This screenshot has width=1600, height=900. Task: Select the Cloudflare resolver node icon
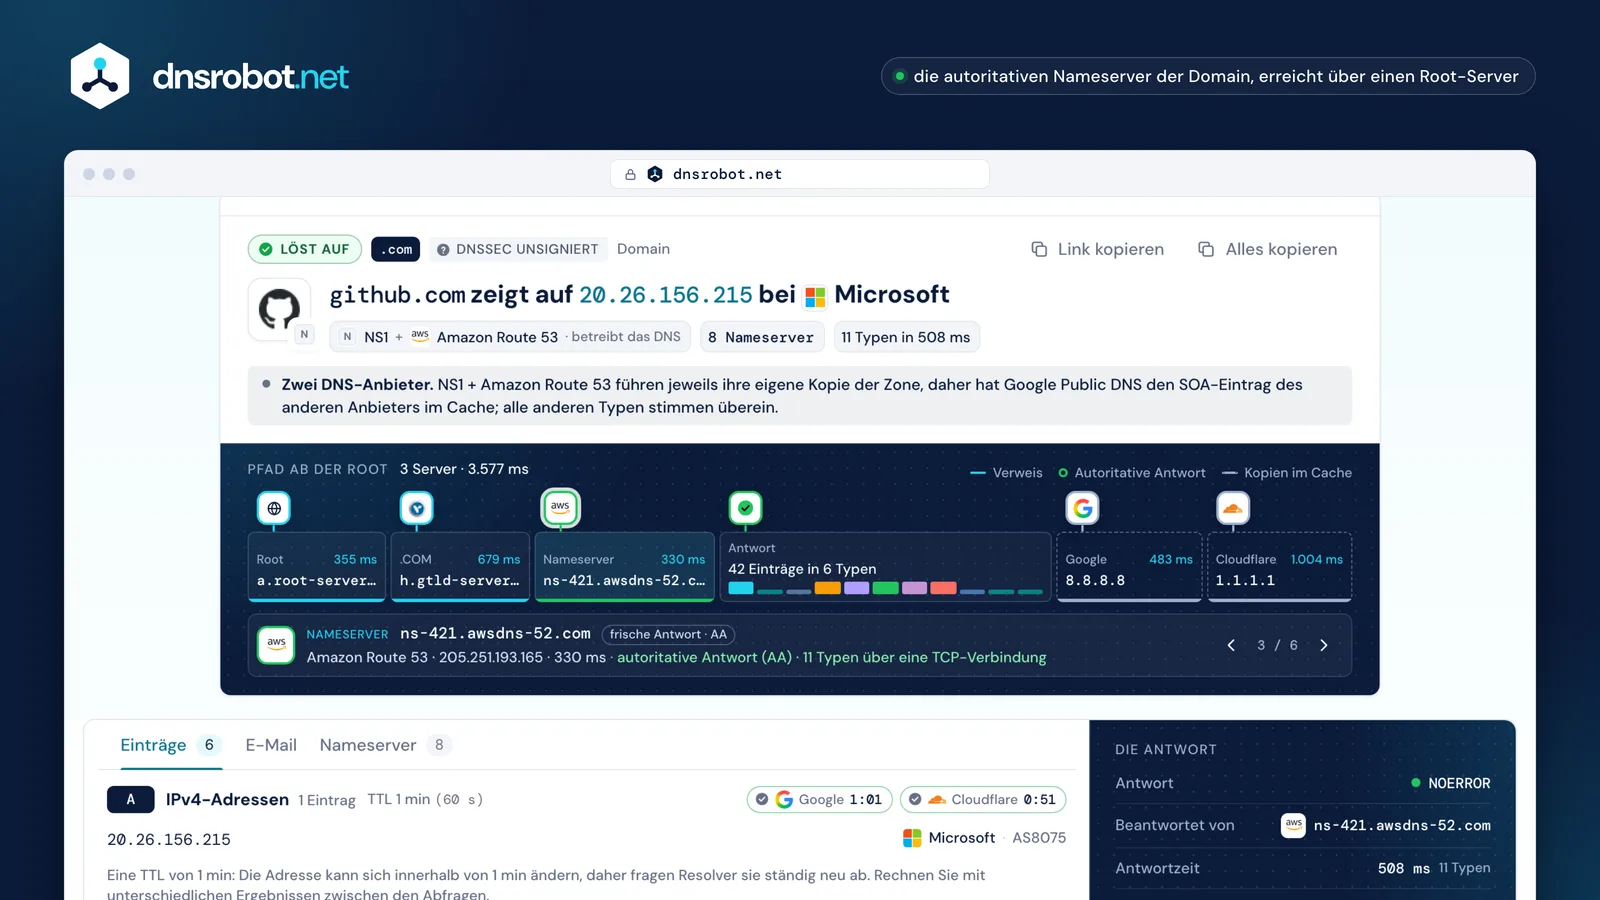point(1233,508)
